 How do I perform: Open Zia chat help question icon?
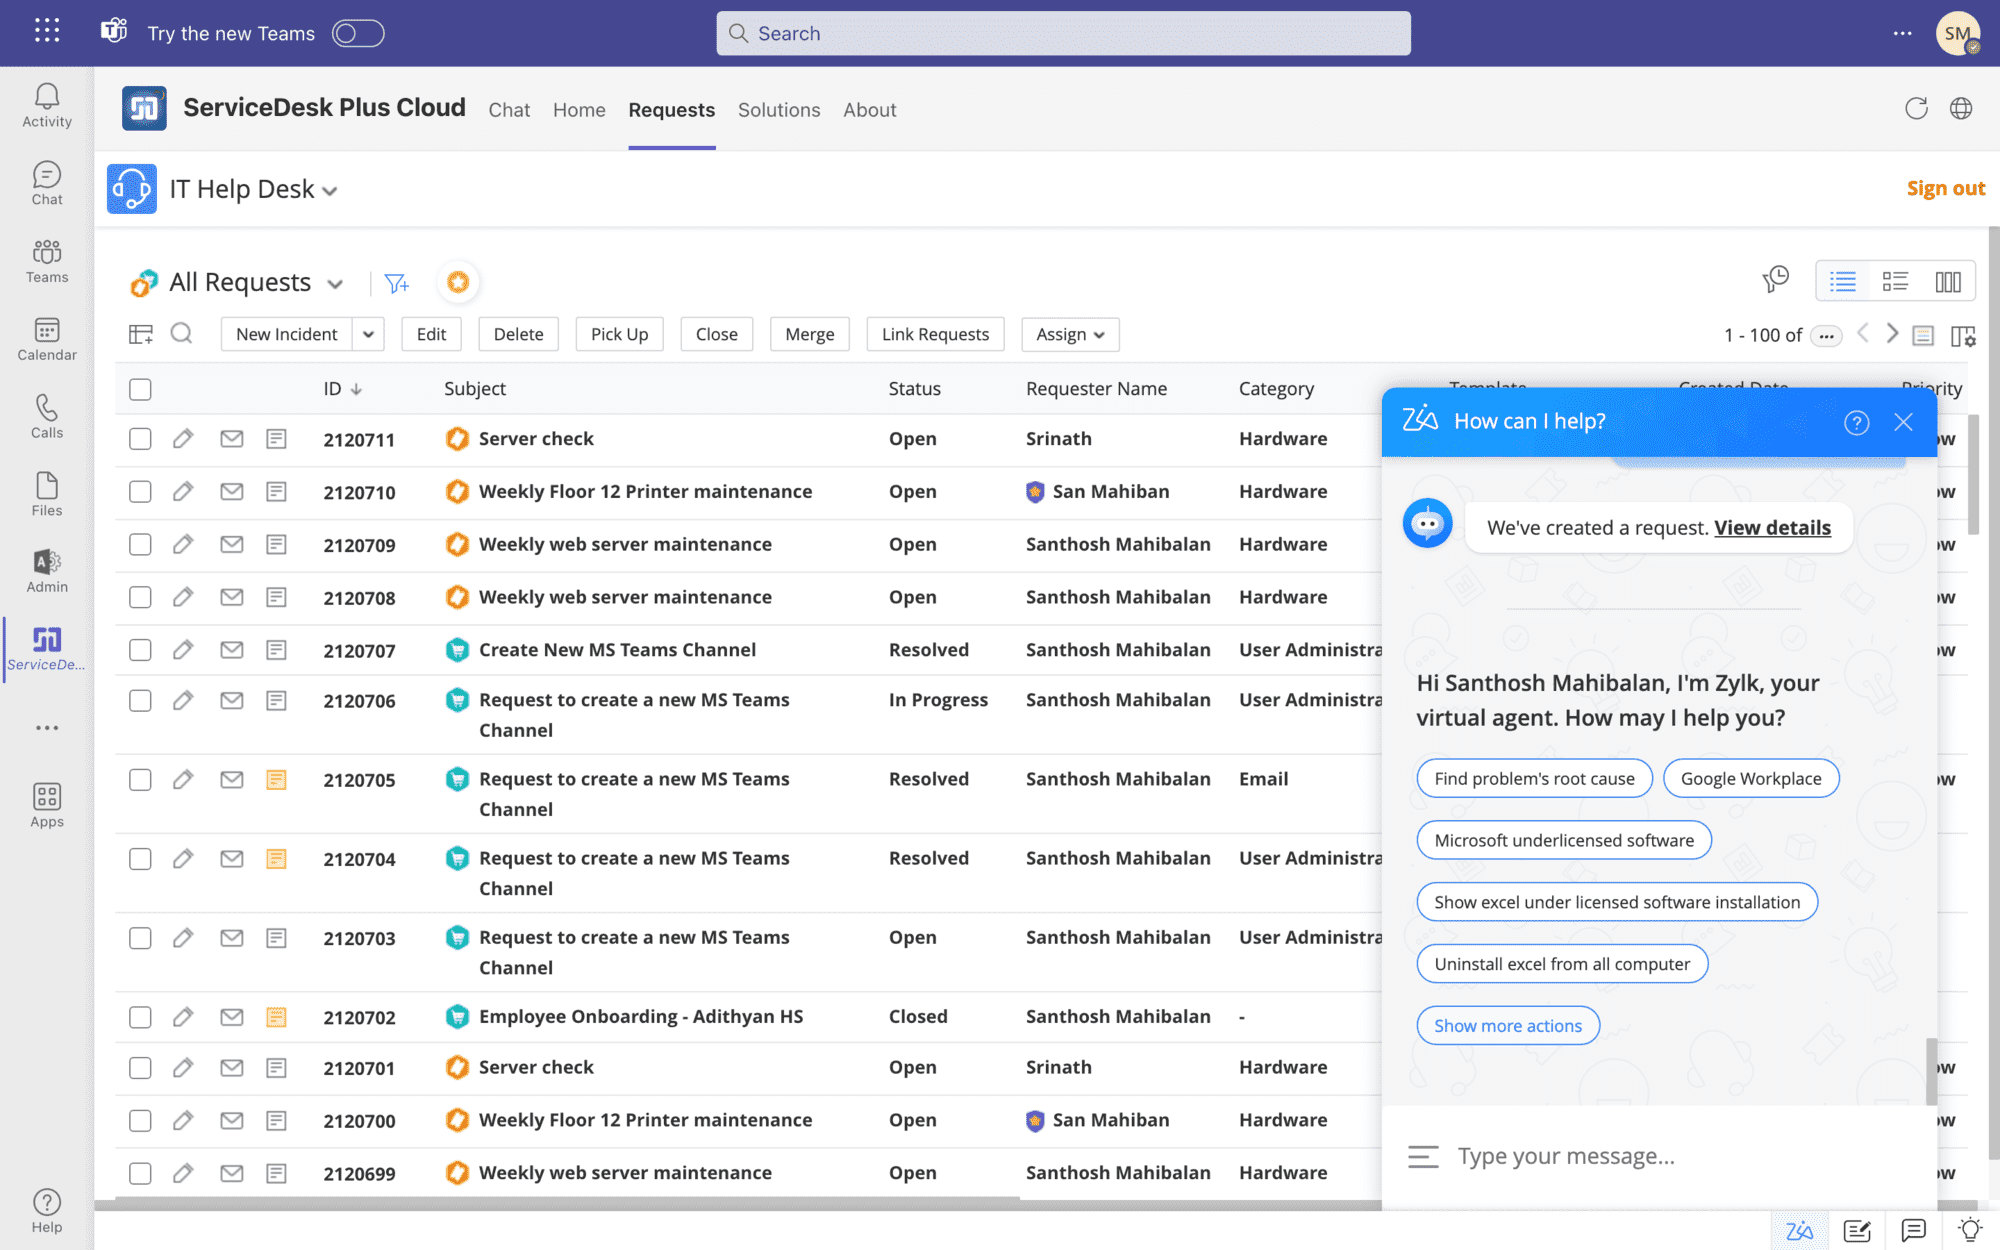point(1856,422)
